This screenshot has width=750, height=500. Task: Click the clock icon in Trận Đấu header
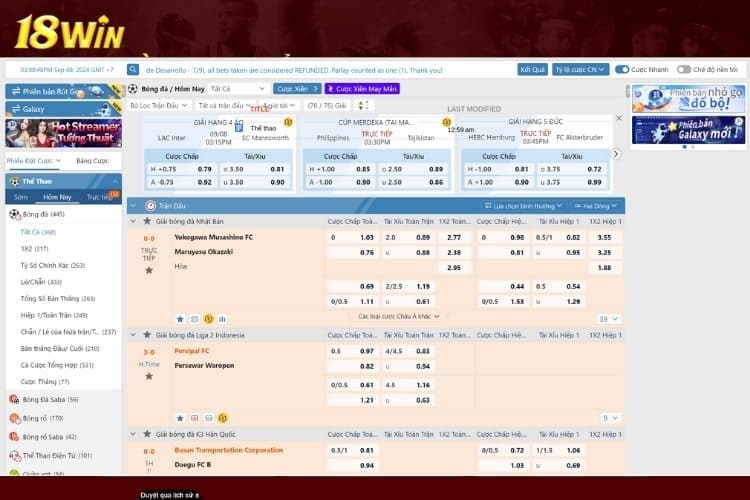151,206
